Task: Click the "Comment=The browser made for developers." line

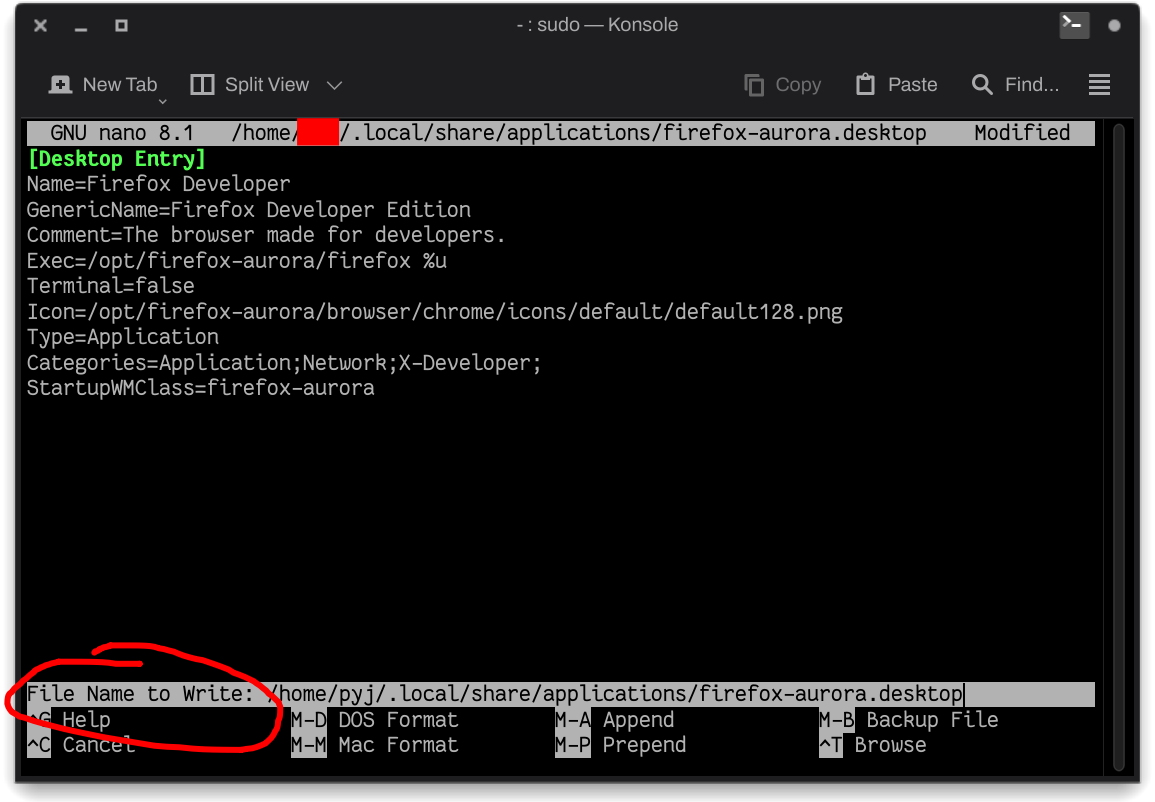Action: point(266,235)
